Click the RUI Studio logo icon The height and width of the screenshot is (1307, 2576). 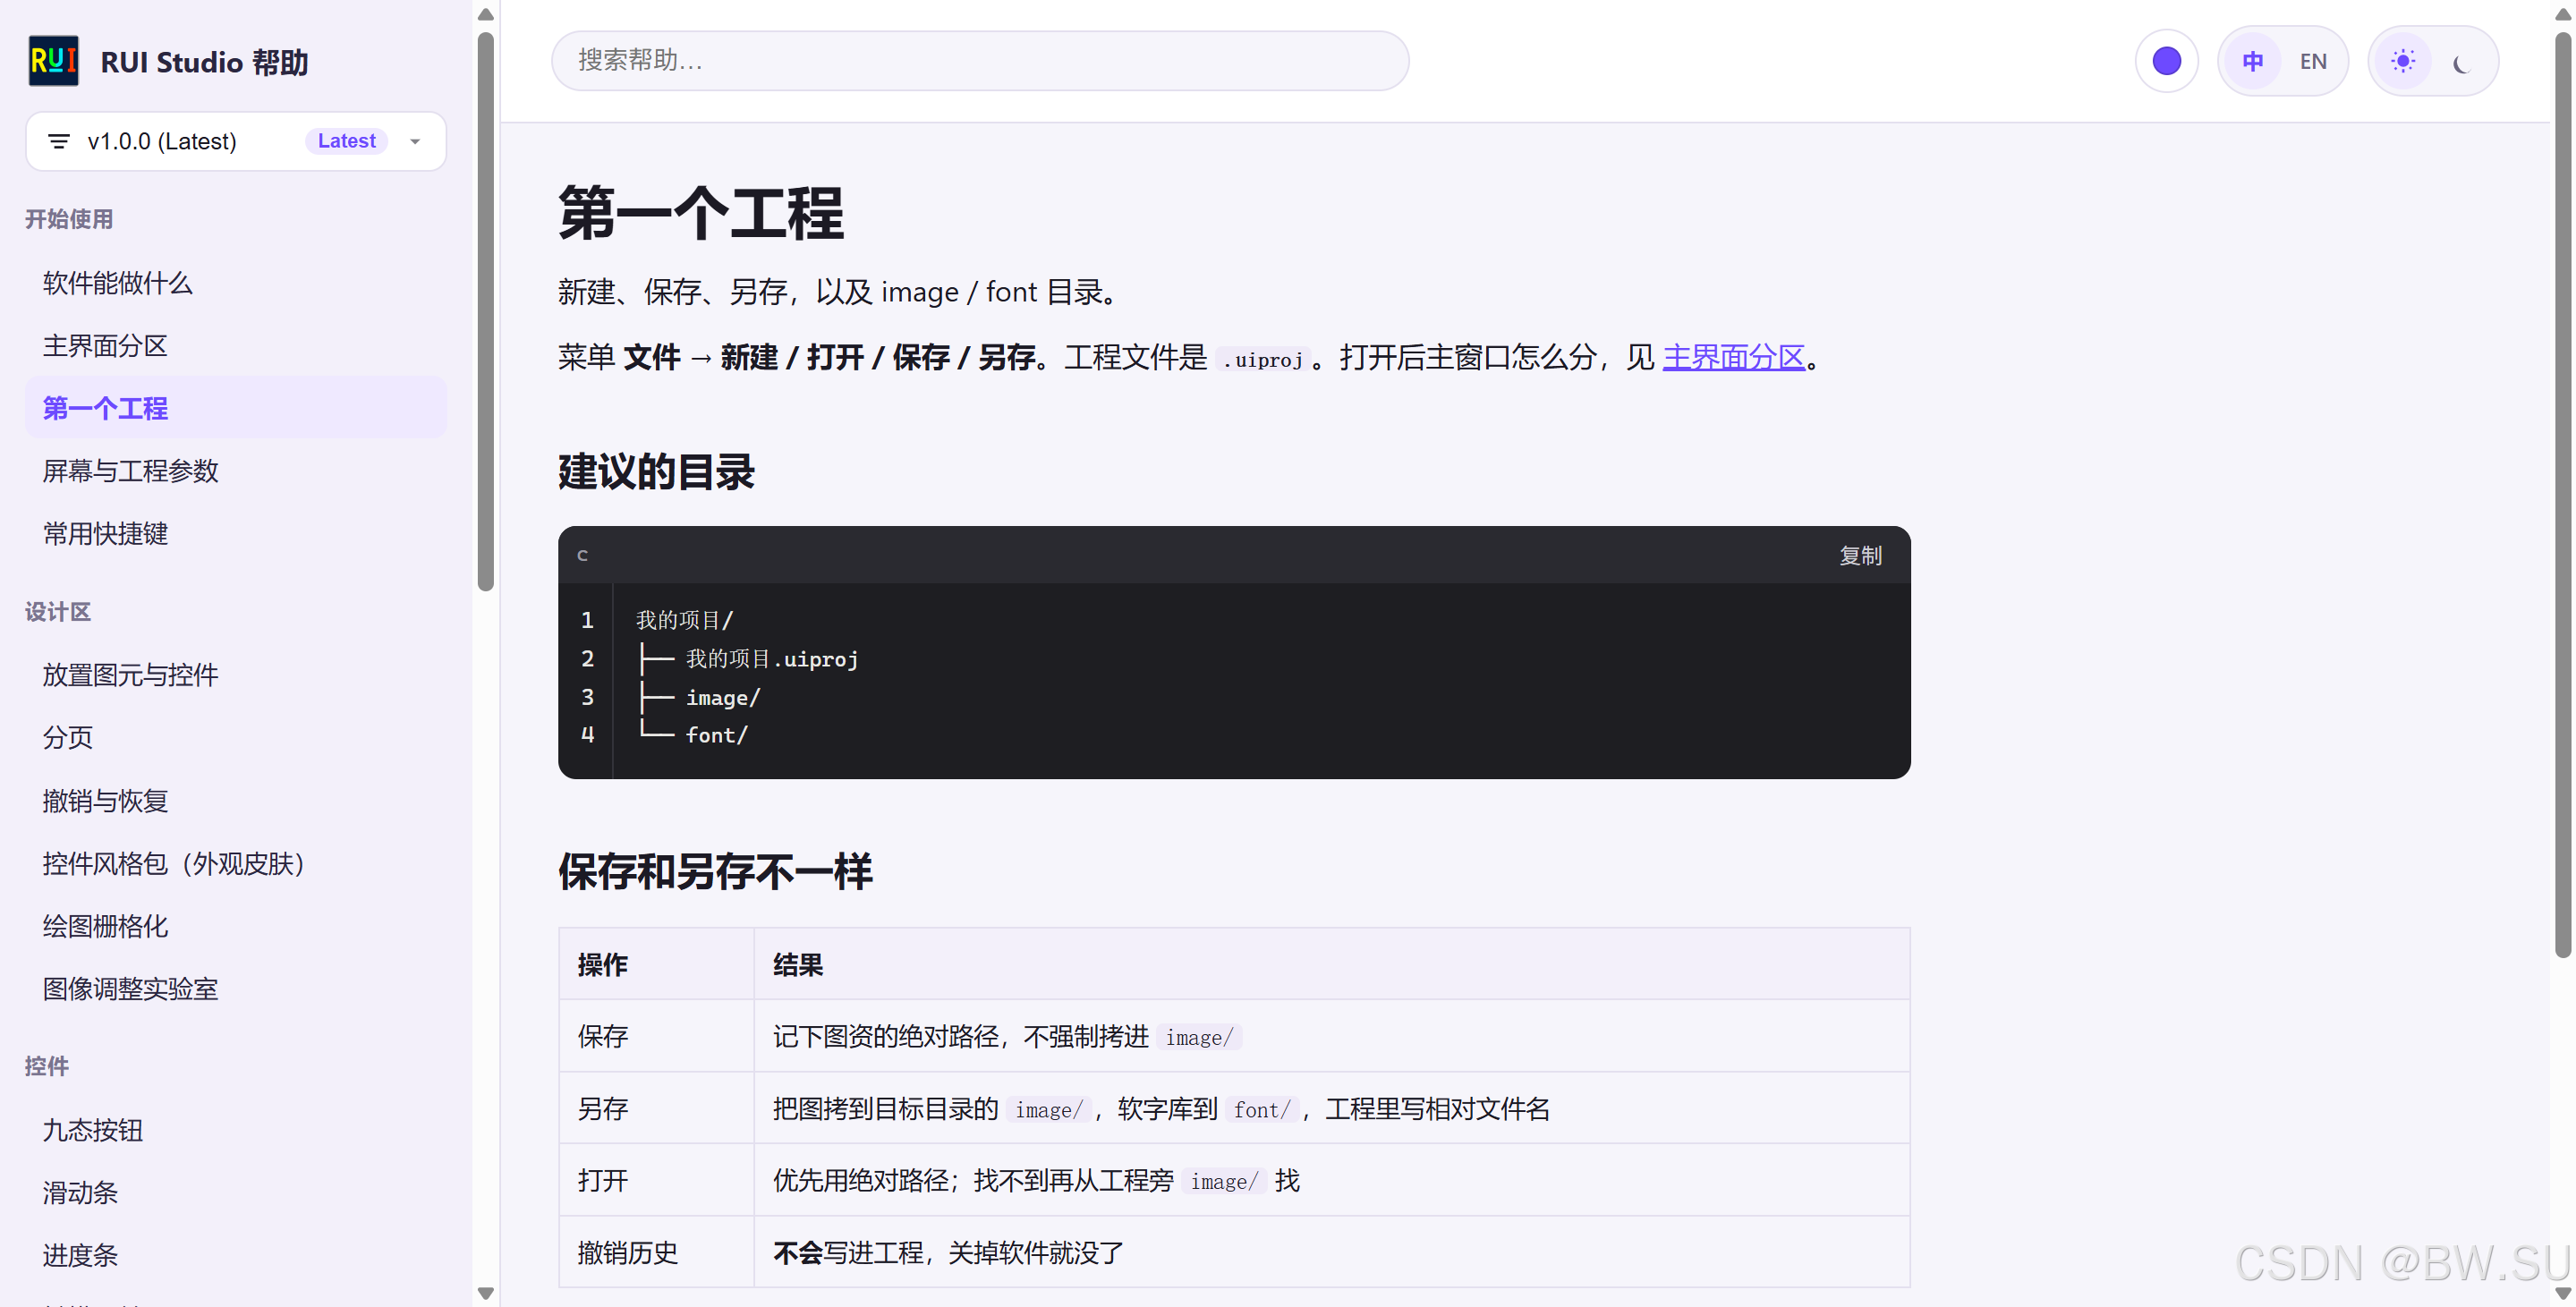coord(53,61)
